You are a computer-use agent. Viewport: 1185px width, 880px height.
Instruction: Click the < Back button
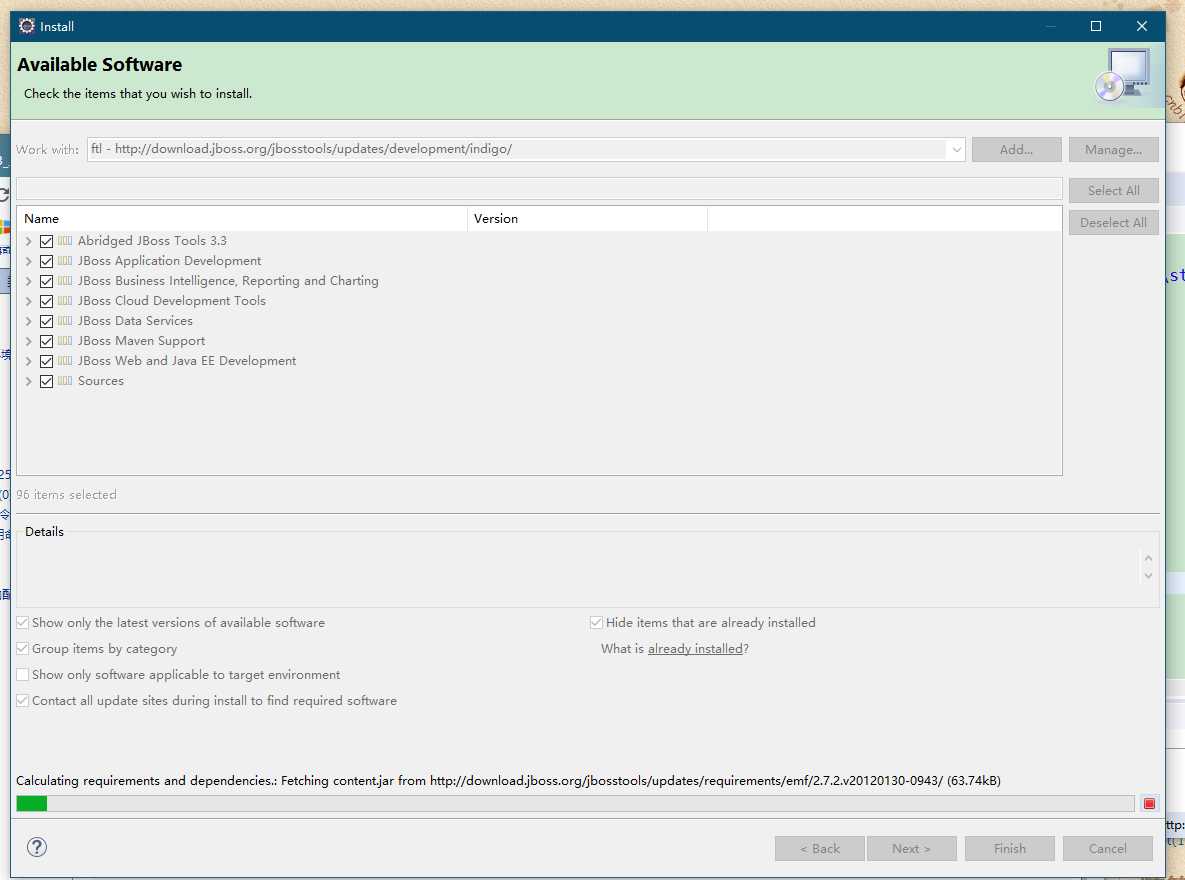click(819, 848)
